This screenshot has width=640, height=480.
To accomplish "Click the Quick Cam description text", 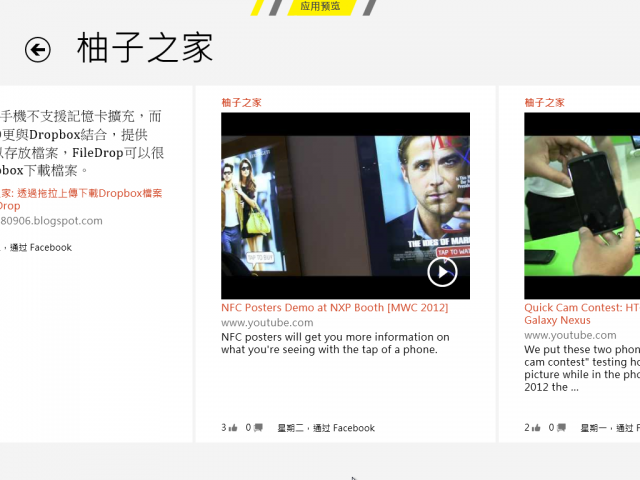I will pos(582,368).
